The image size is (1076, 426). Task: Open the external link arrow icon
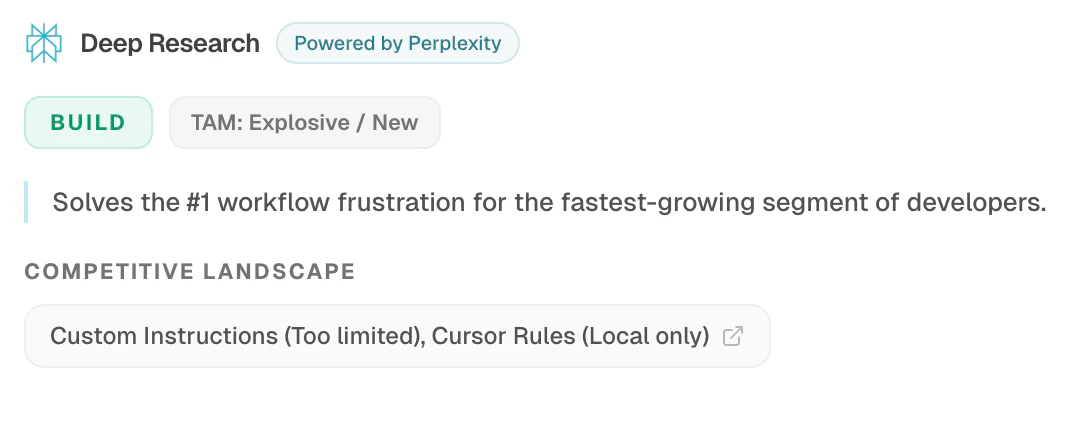(x=732, y=336)
